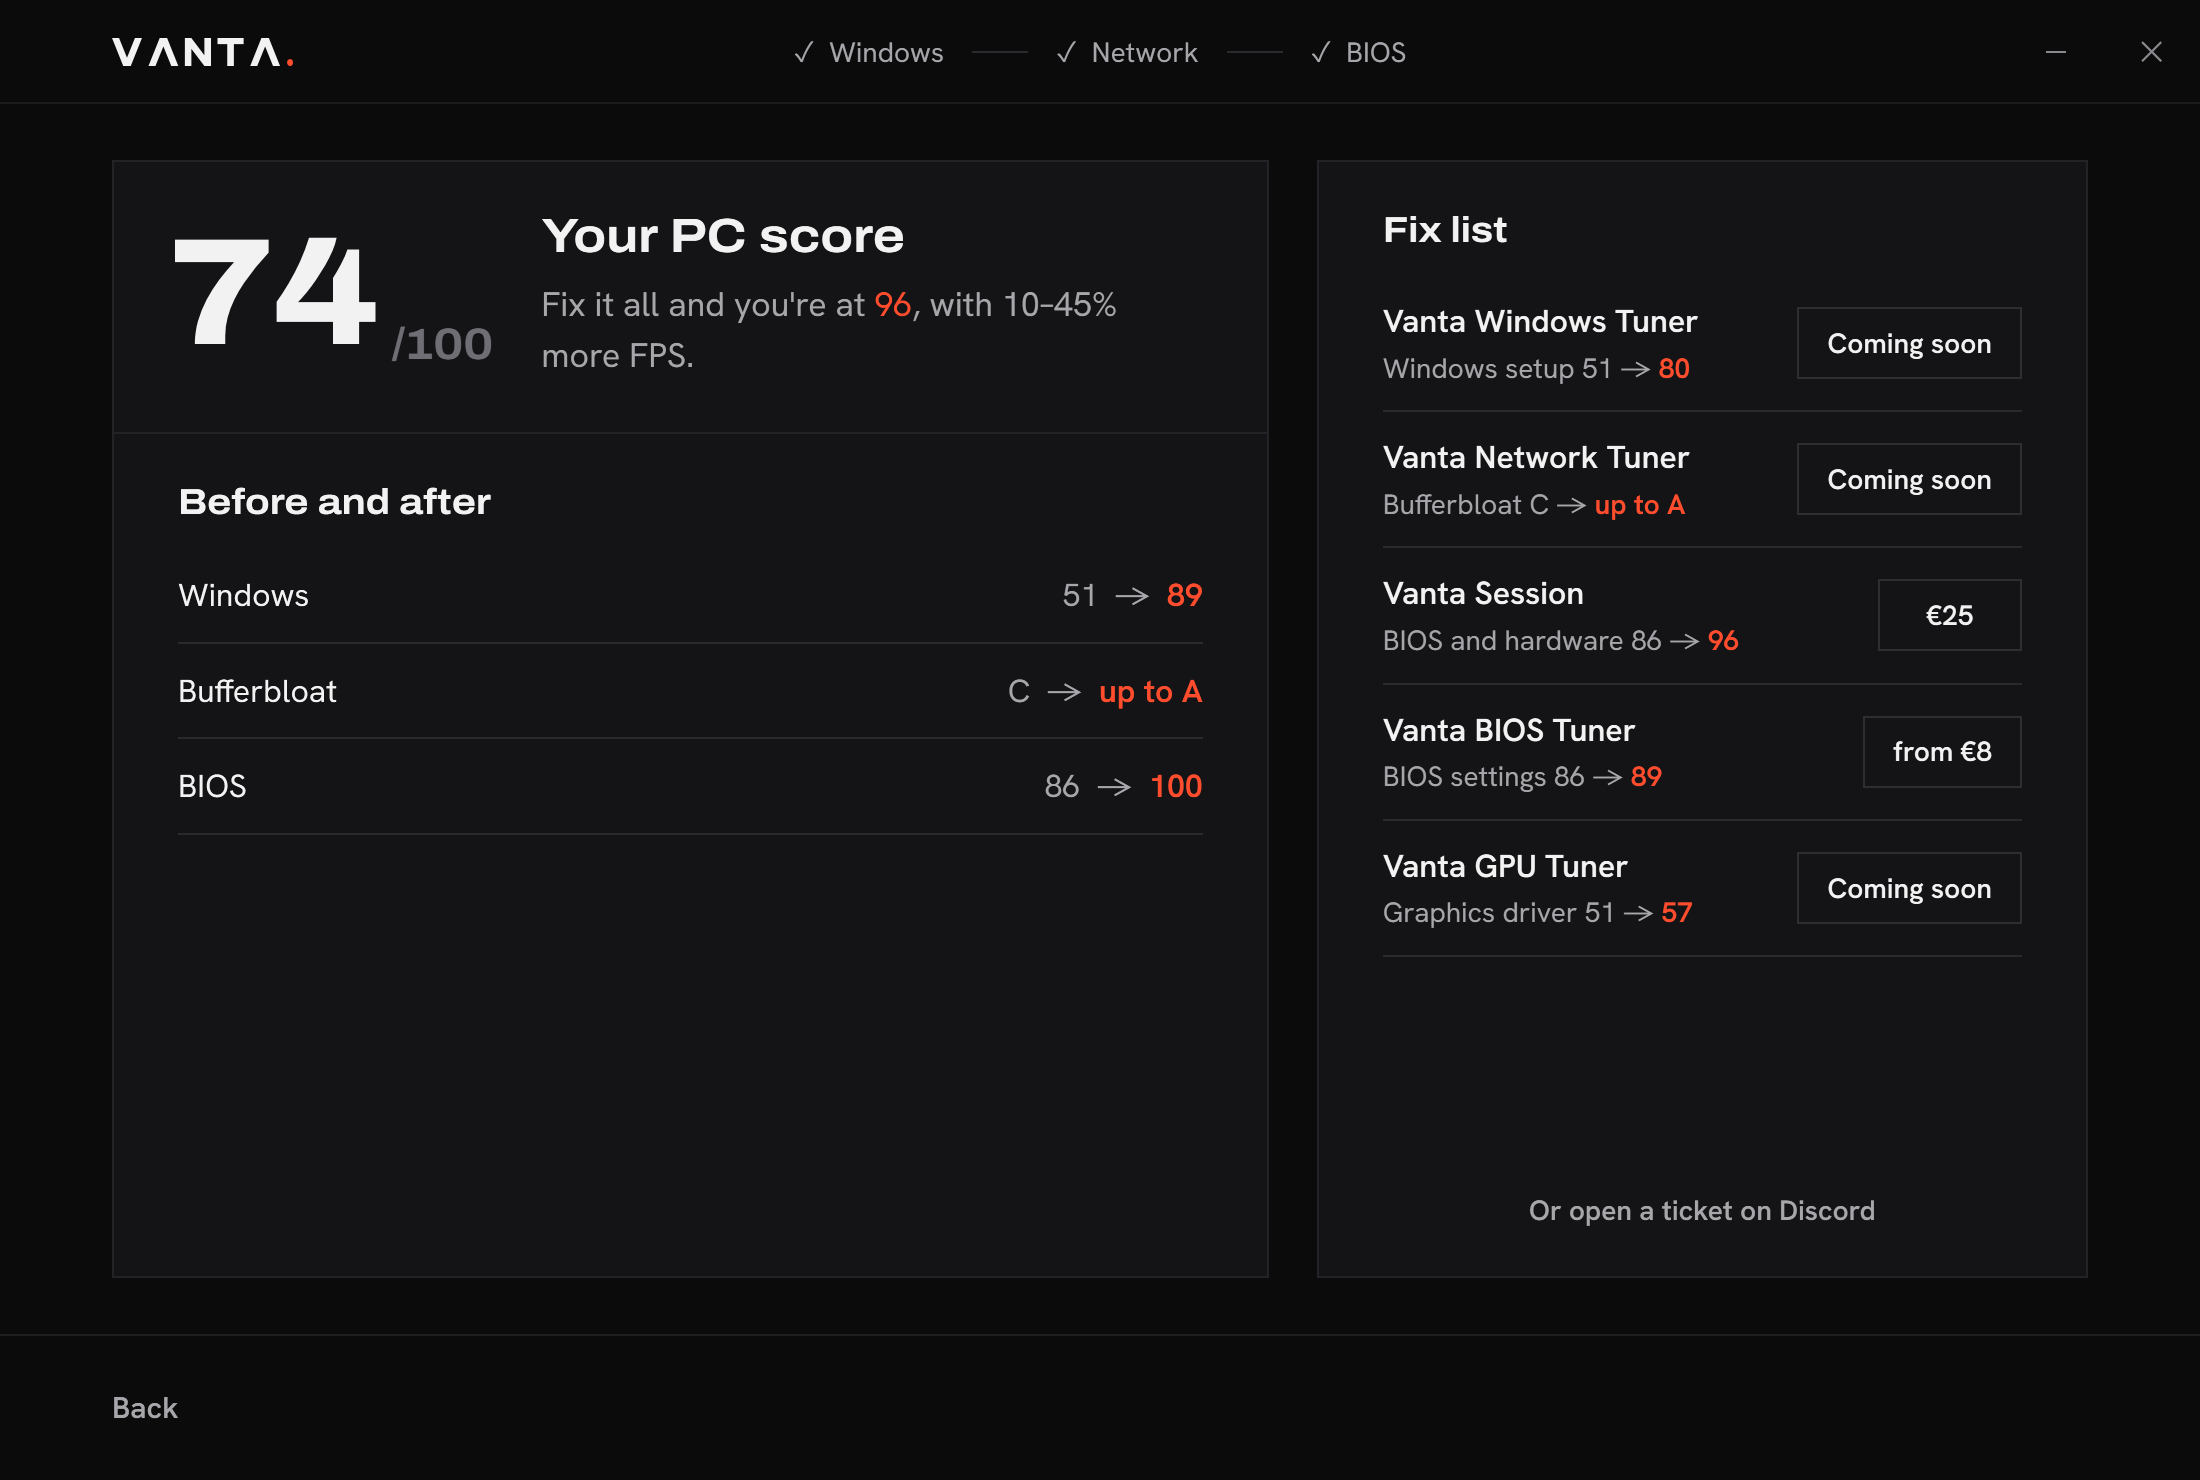Click the /100 score denominator
Viewport: 2200px width, 1480px height.
pos(441,344)
